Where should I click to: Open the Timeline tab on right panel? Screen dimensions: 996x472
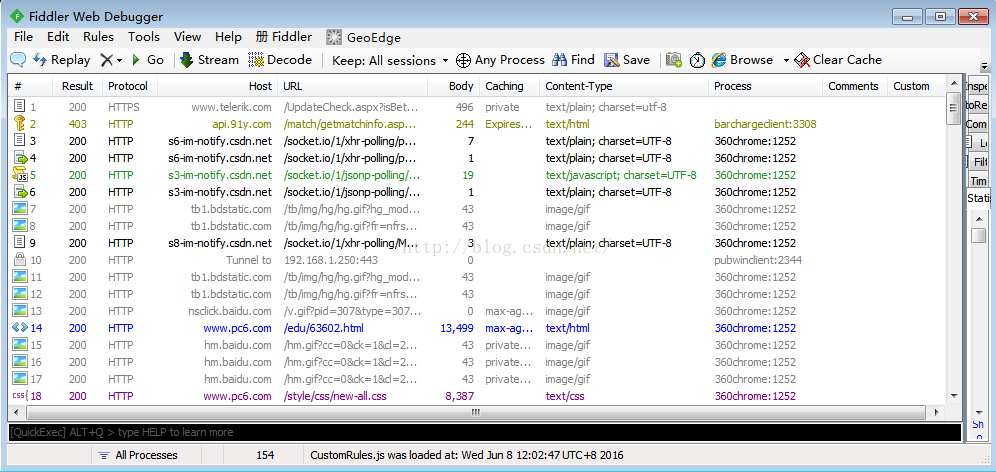click(978, 181)
